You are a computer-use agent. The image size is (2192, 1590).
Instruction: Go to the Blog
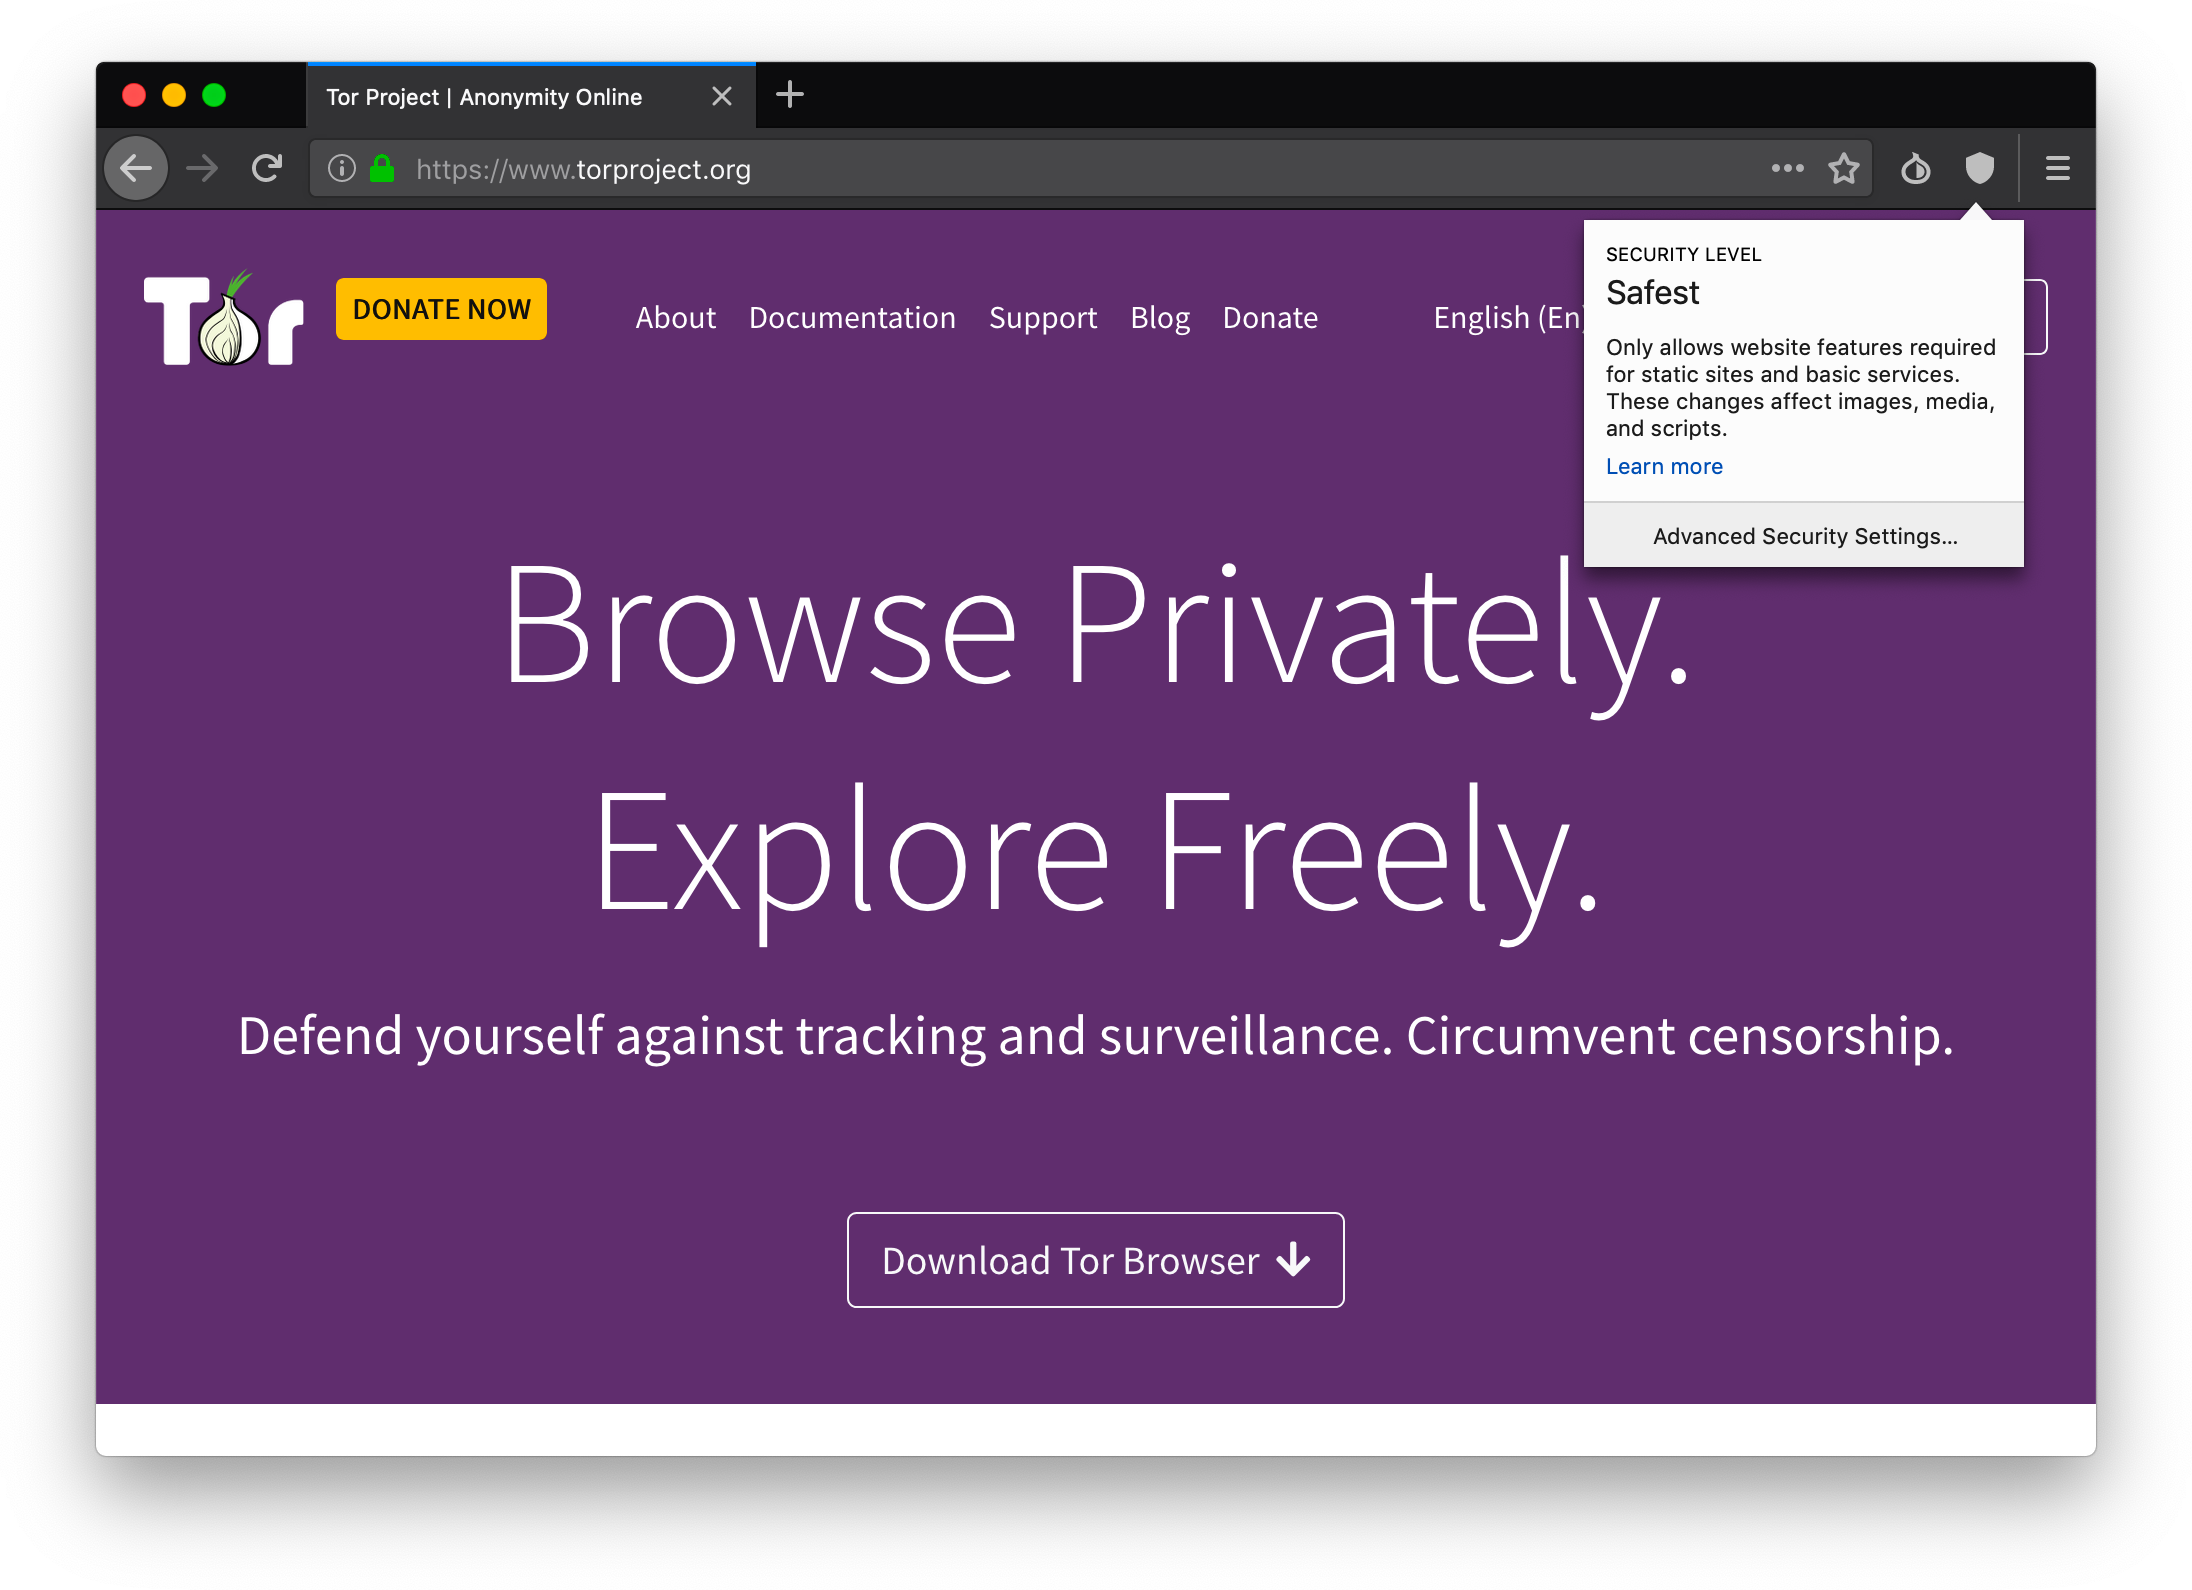[x=1160, y=318]
